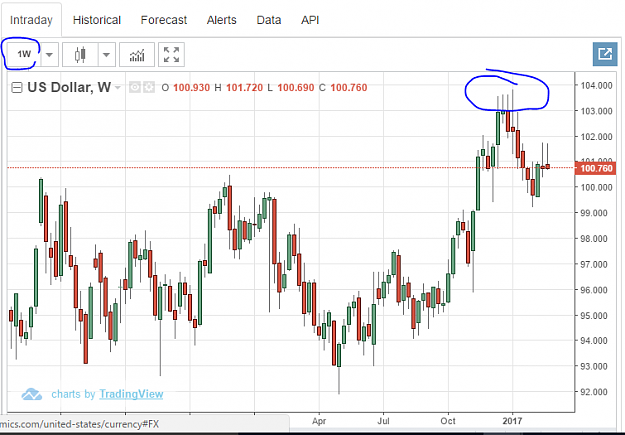
Task: Open US Dollar series settings gear
Action: click(x=149, y=87)
